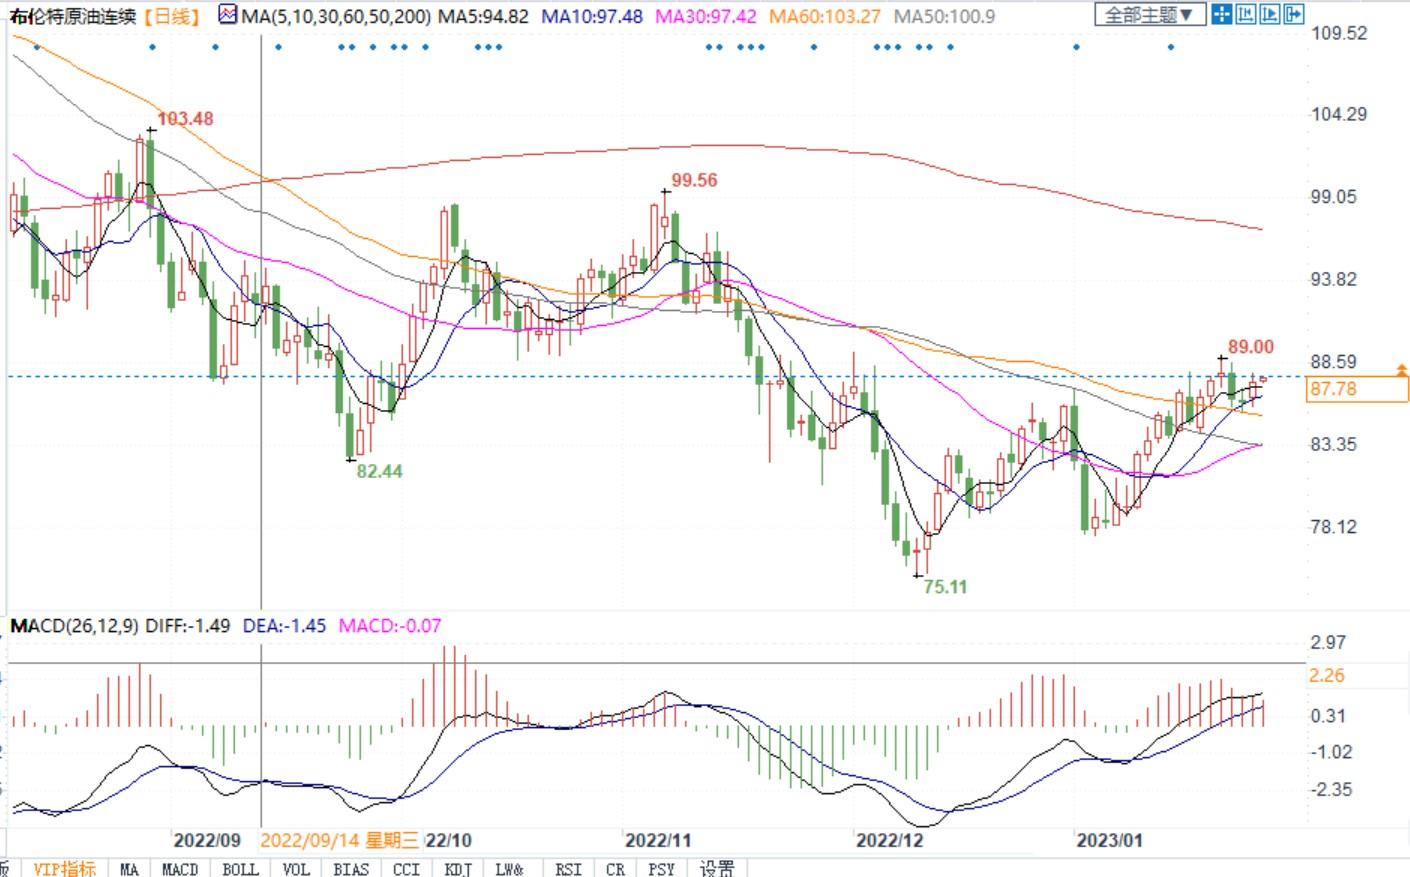
Task: Click the first blue news dot at top left
Action: tap(37, 47)
